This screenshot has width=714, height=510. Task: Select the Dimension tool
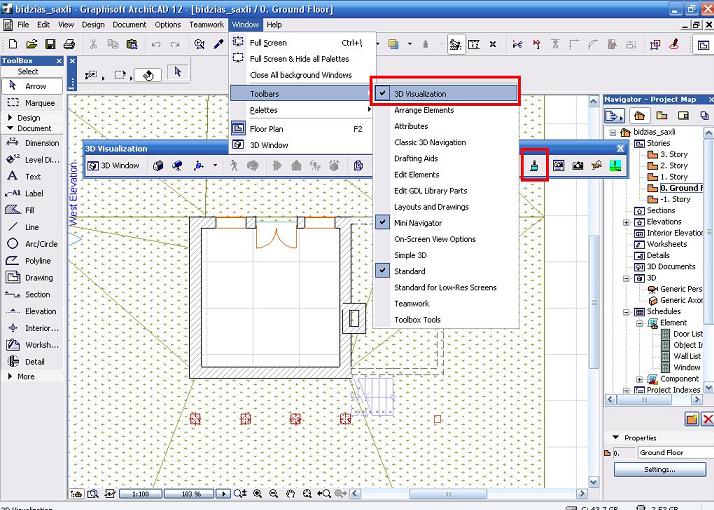point(32,143)
